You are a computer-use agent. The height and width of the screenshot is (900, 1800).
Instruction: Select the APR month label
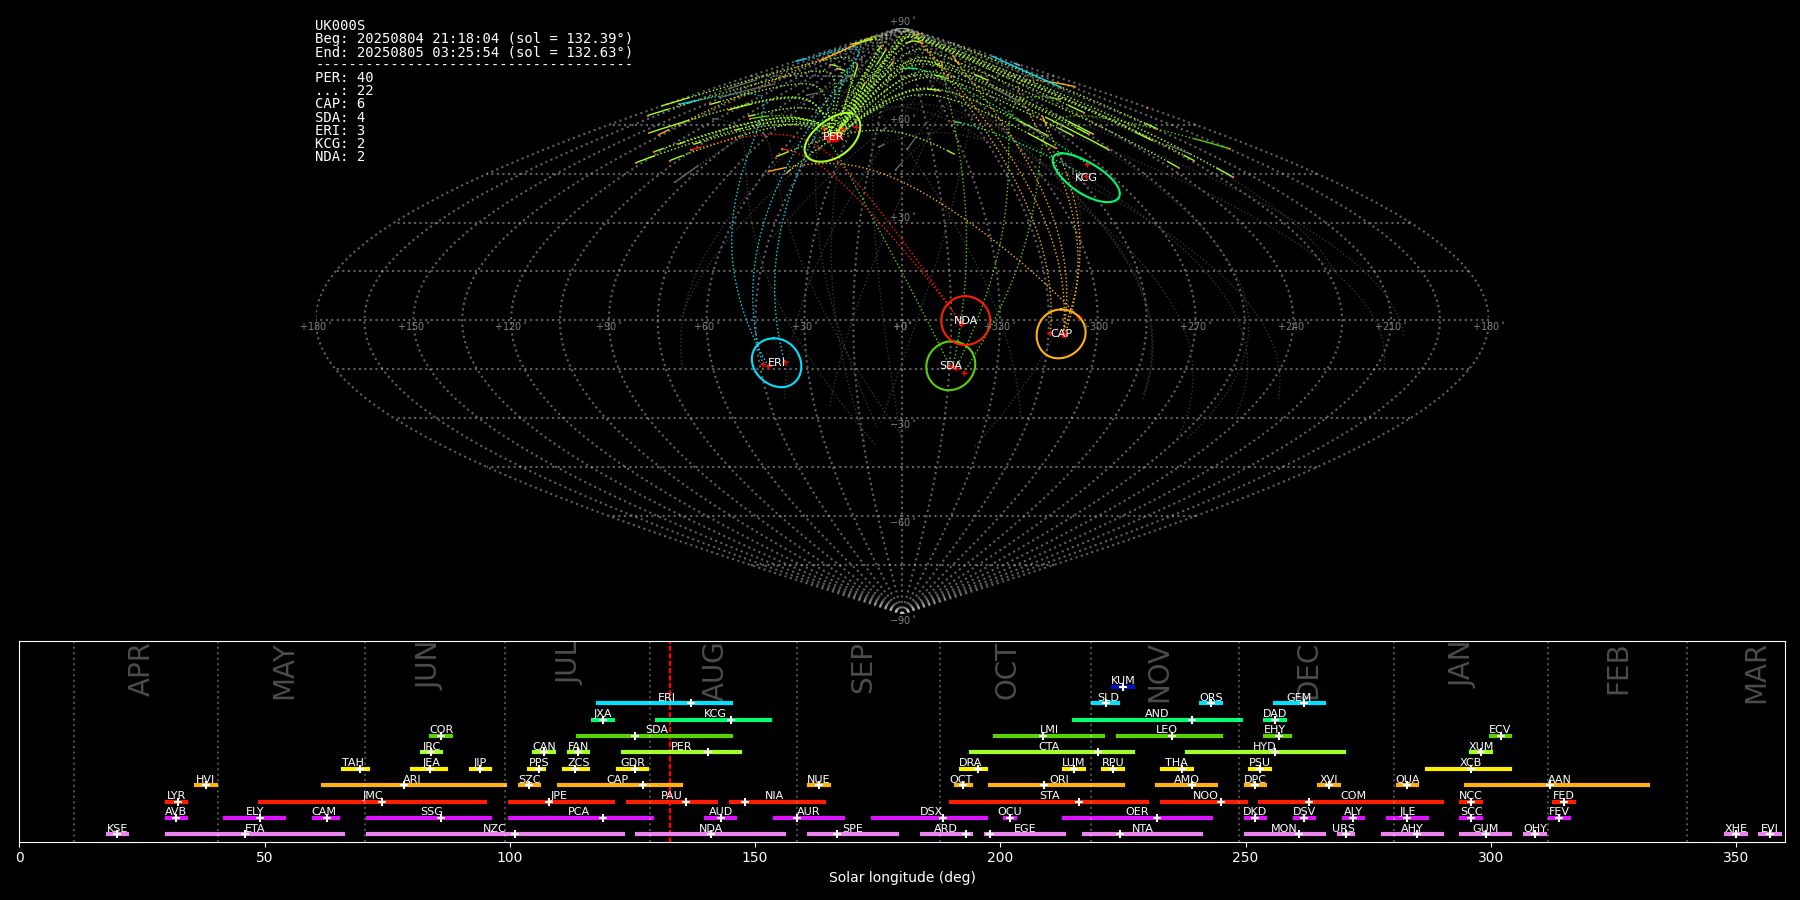(x=139, y=671)
